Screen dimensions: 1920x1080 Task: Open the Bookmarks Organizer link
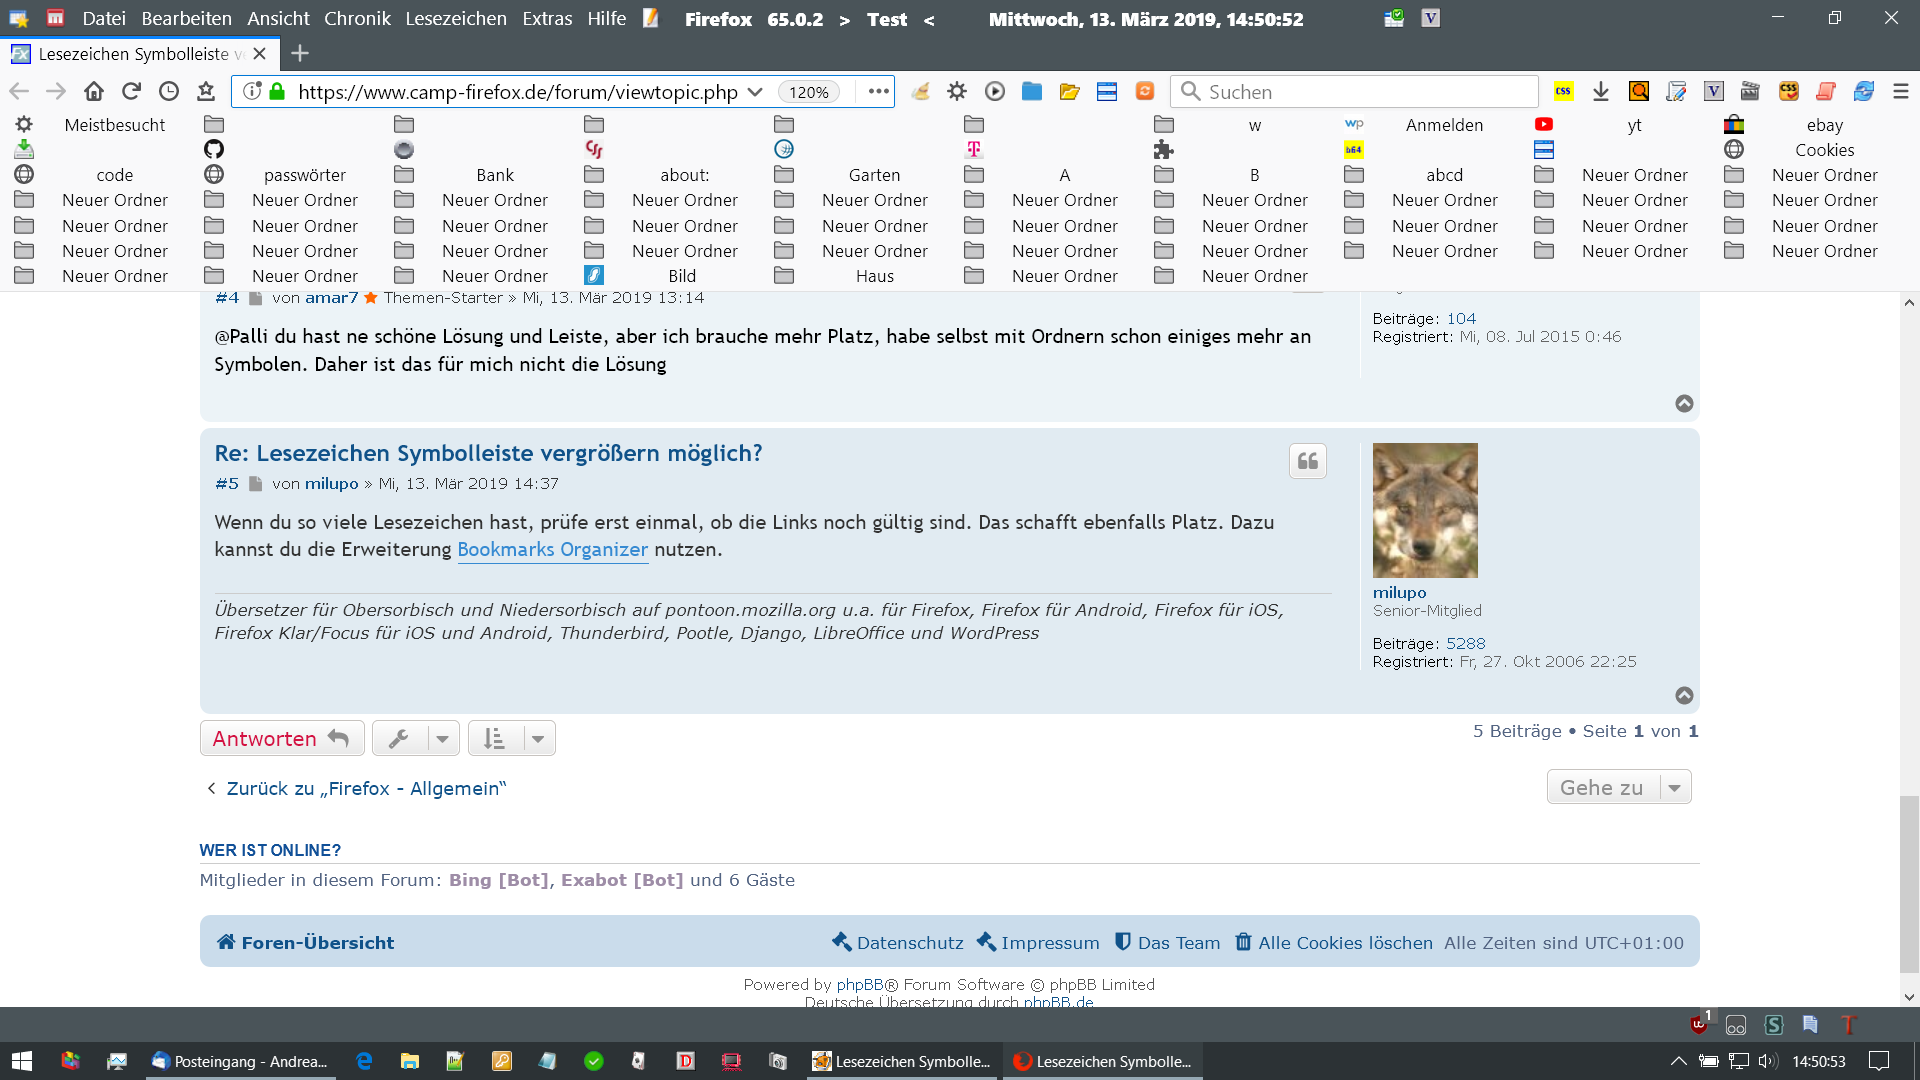tap(552, 550)
